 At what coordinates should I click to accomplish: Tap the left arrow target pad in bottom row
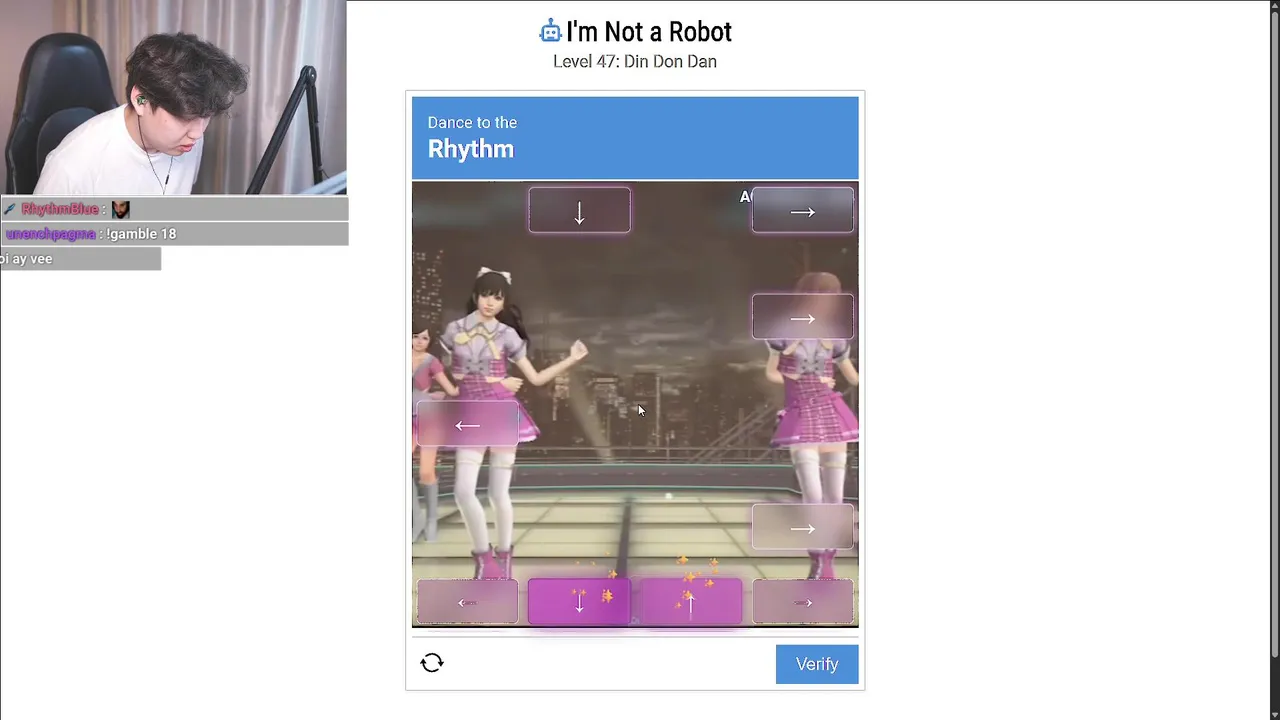pos(467,602)
